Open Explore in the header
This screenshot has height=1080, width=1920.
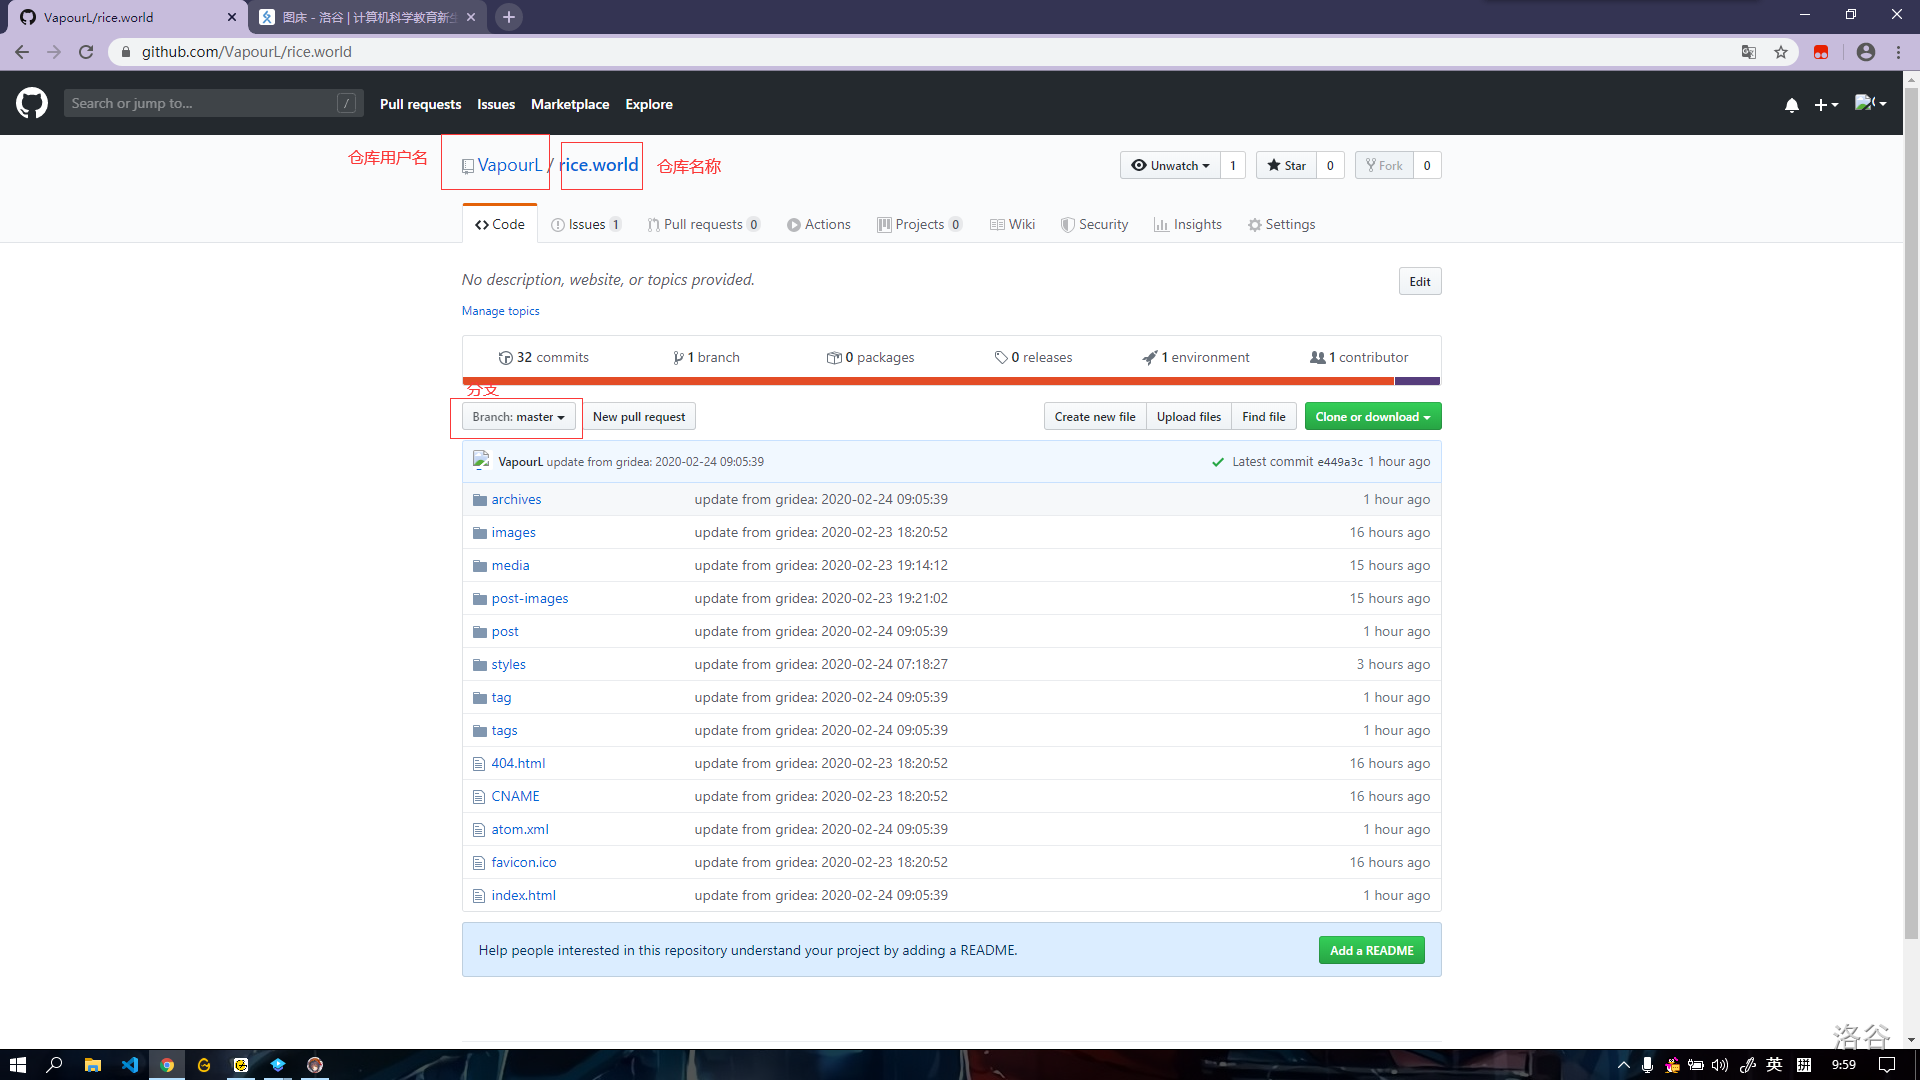(x=649, y=104)
